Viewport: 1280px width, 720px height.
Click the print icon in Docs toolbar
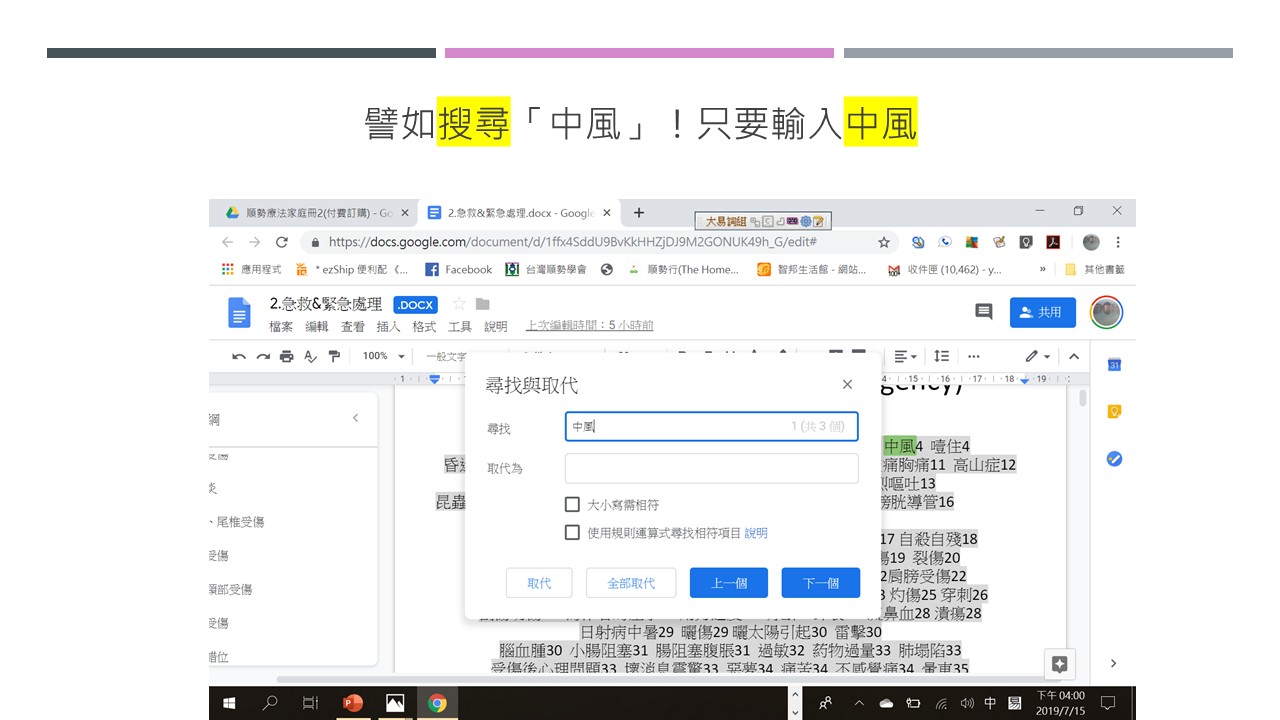pyautogui.click(x=287, y=356)
